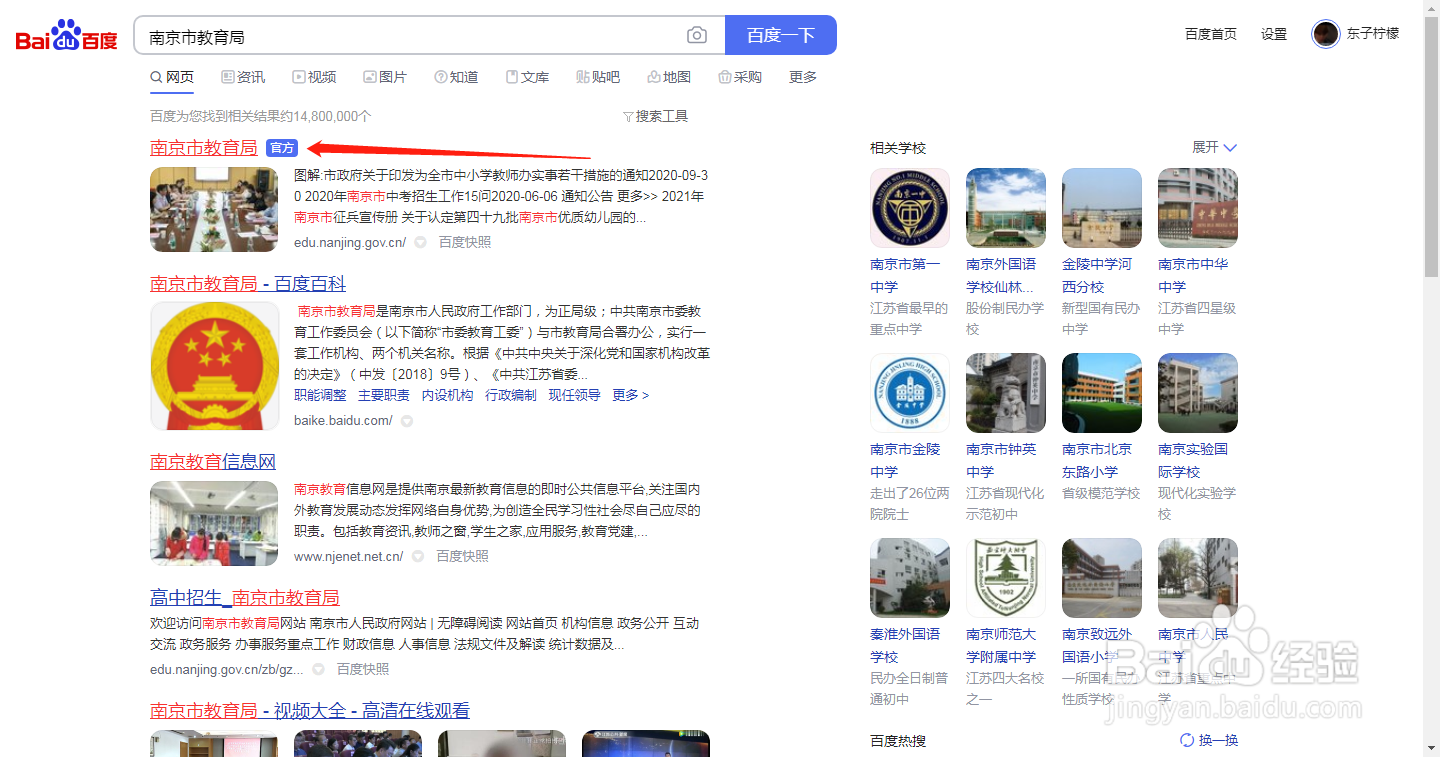
Task: Open 金陵中学河西分校 school photo
Action: coord(1102,208)
